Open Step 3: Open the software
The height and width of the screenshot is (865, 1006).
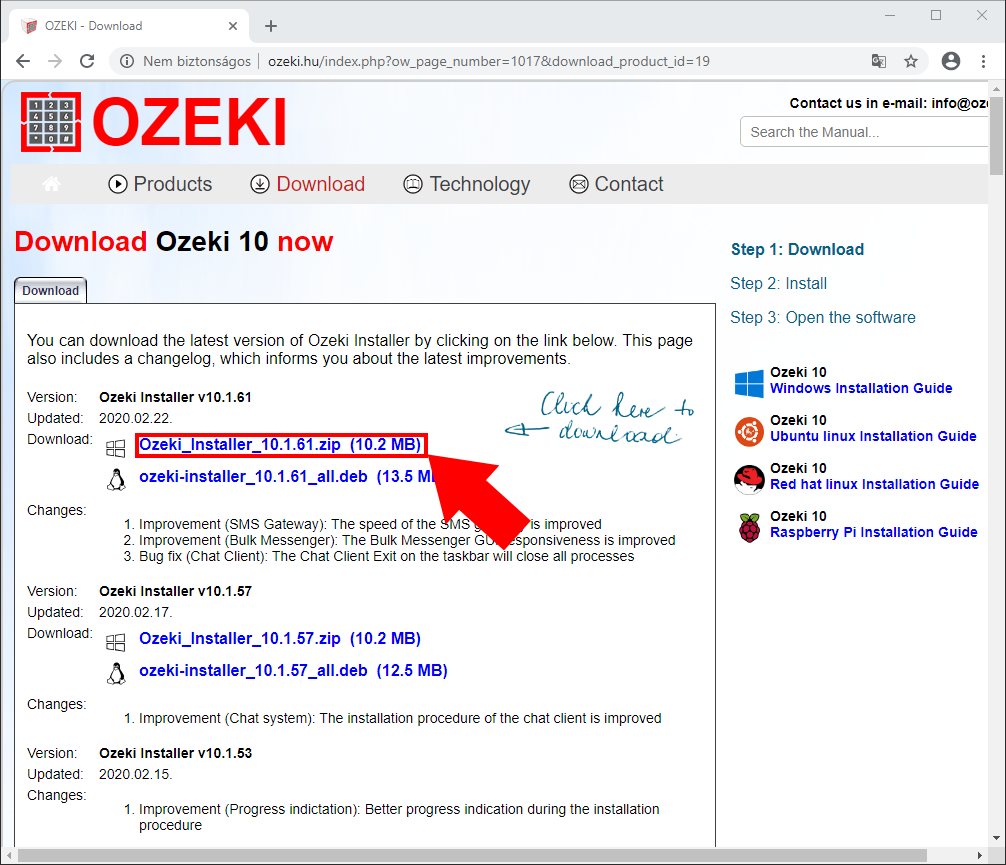tap(823, 317)
